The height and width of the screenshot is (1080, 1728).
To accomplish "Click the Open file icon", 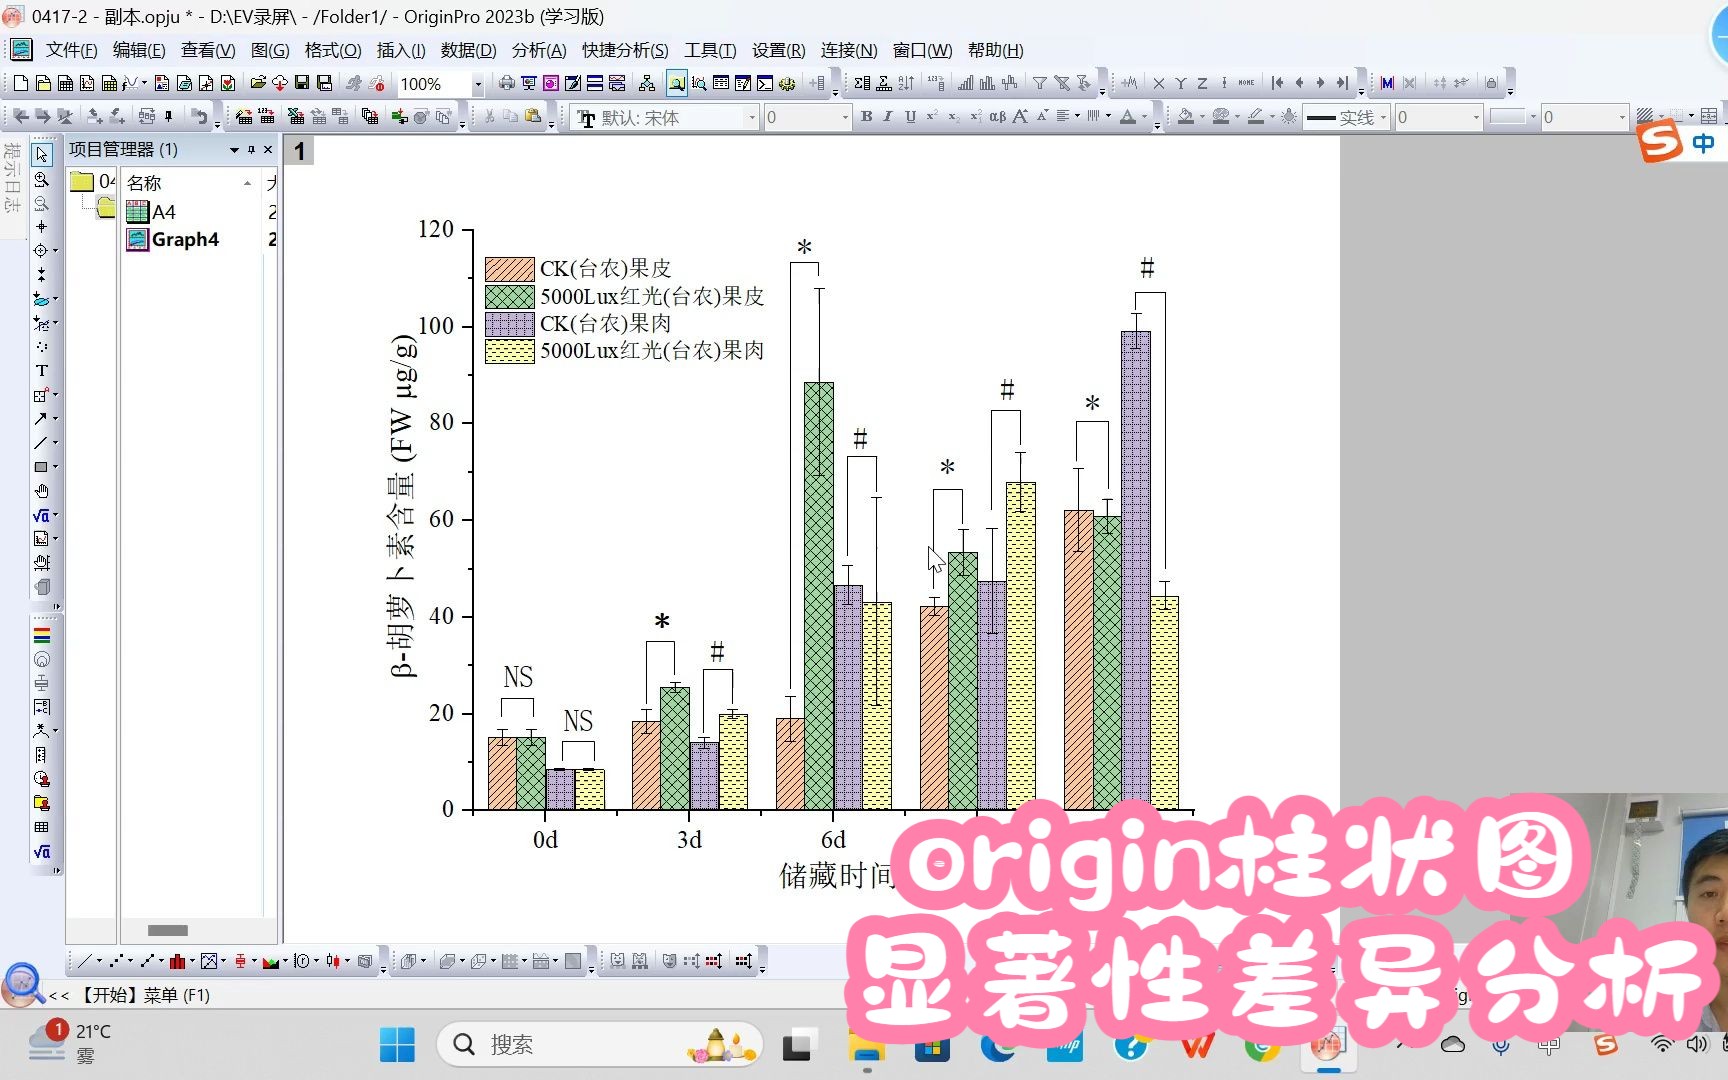I will pos(258,84).
